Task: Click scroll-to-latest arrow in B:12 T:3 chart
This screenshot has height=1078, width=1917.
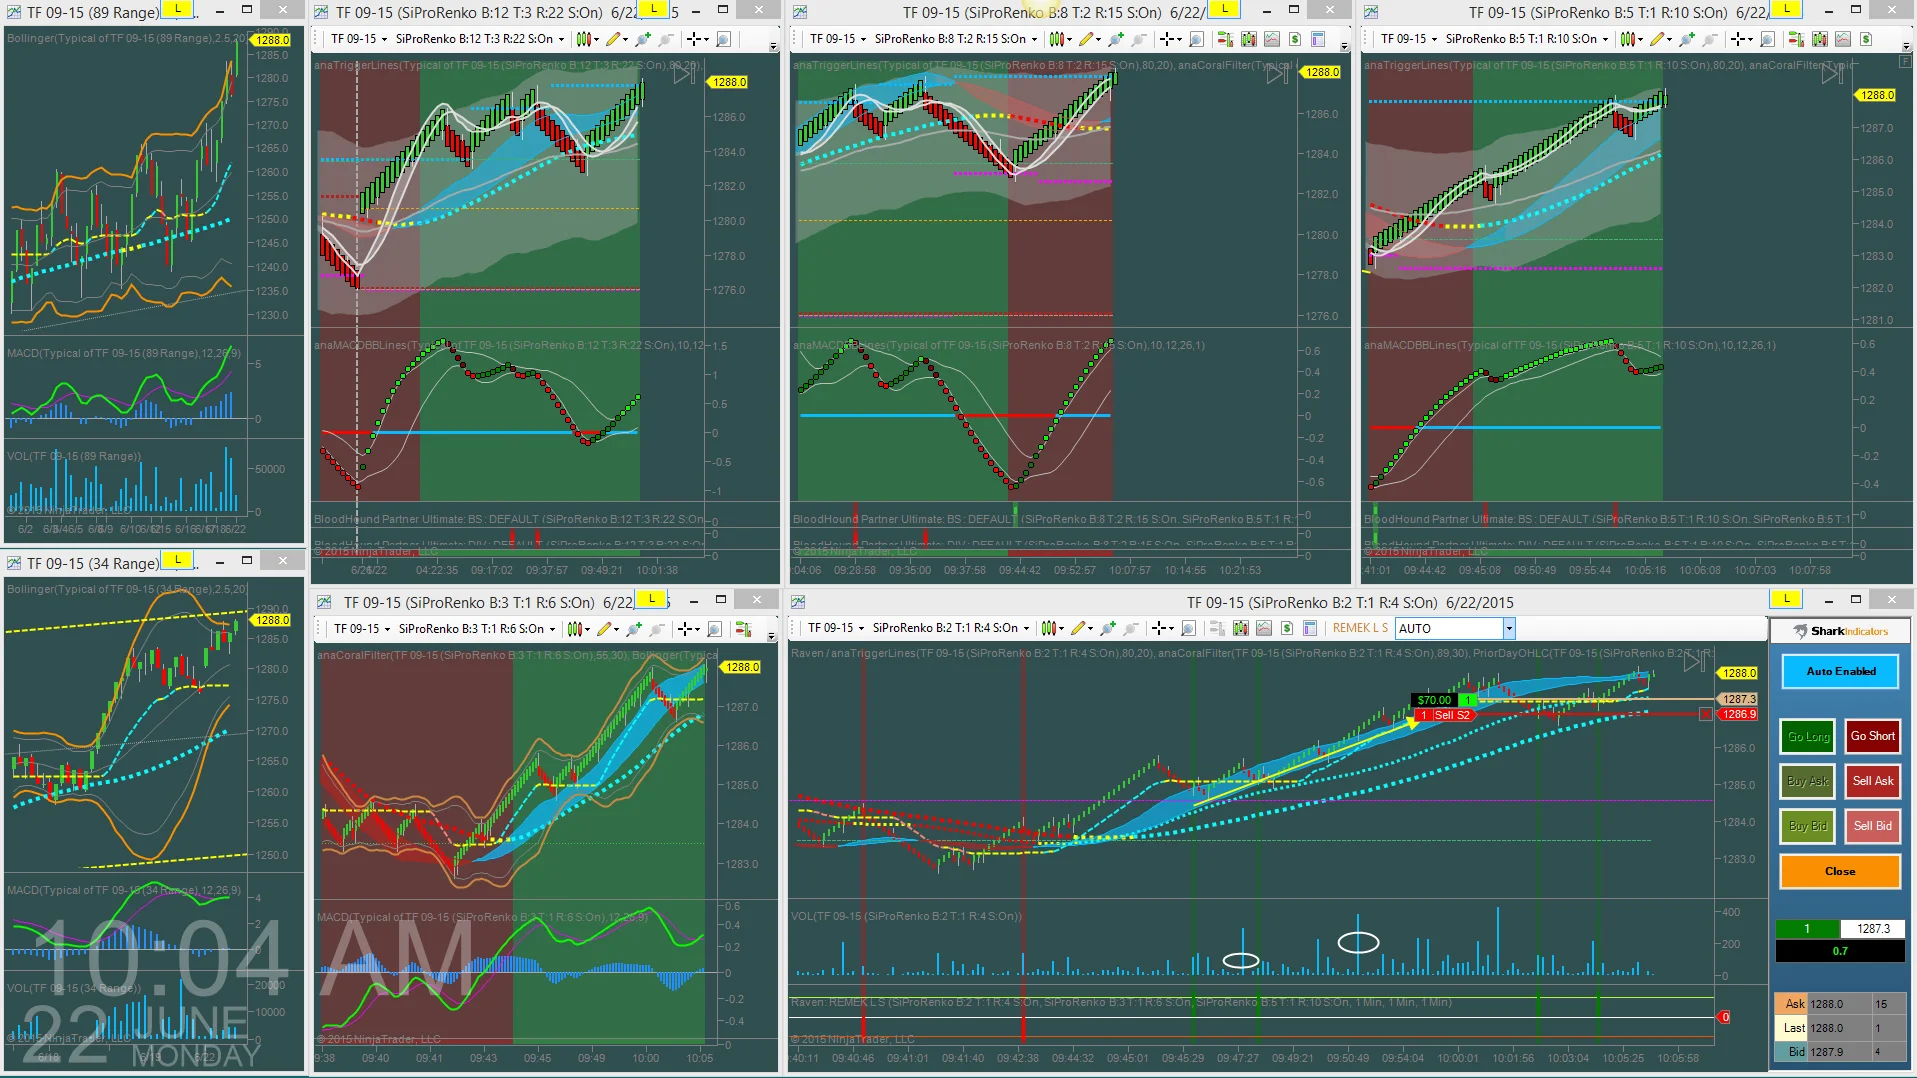Action: point(684,74)
